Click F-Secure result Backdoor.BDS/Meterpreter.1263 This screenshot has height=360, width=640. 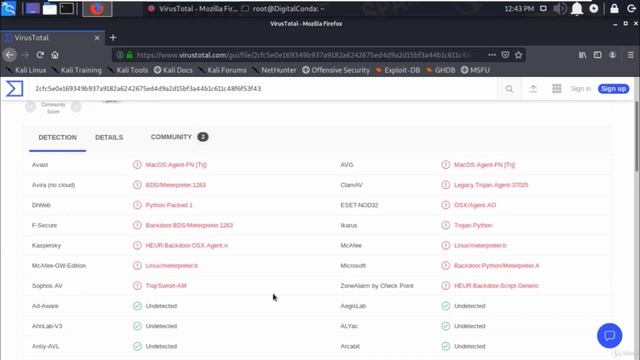[x=189, y=225]
